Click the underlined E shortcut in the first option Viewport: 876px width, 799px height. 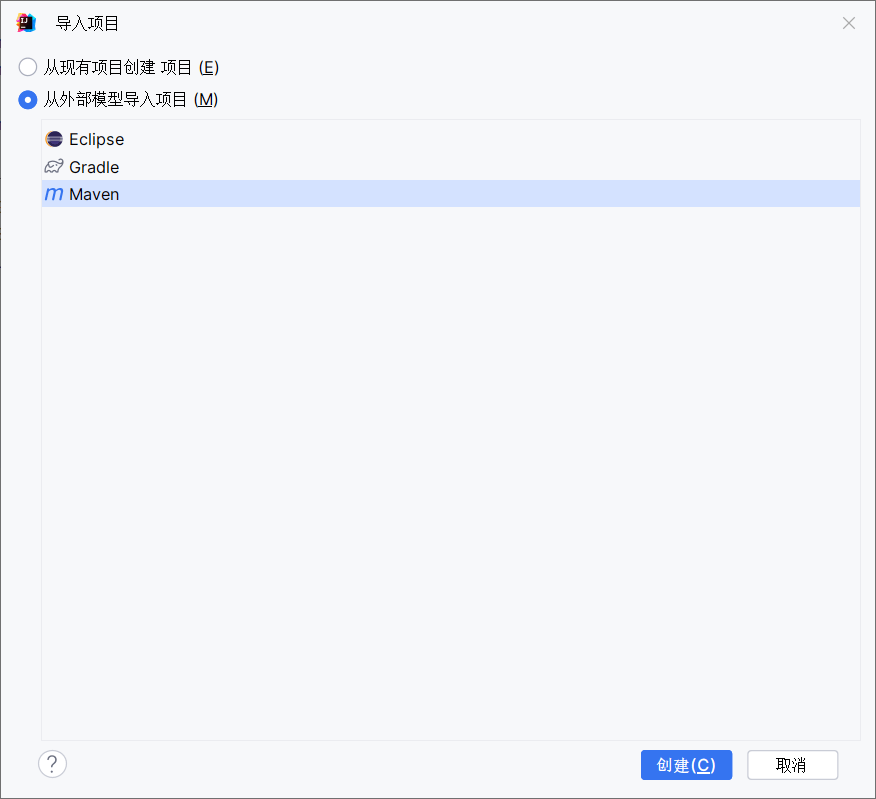pyautogui.click(x=210, y=67)
